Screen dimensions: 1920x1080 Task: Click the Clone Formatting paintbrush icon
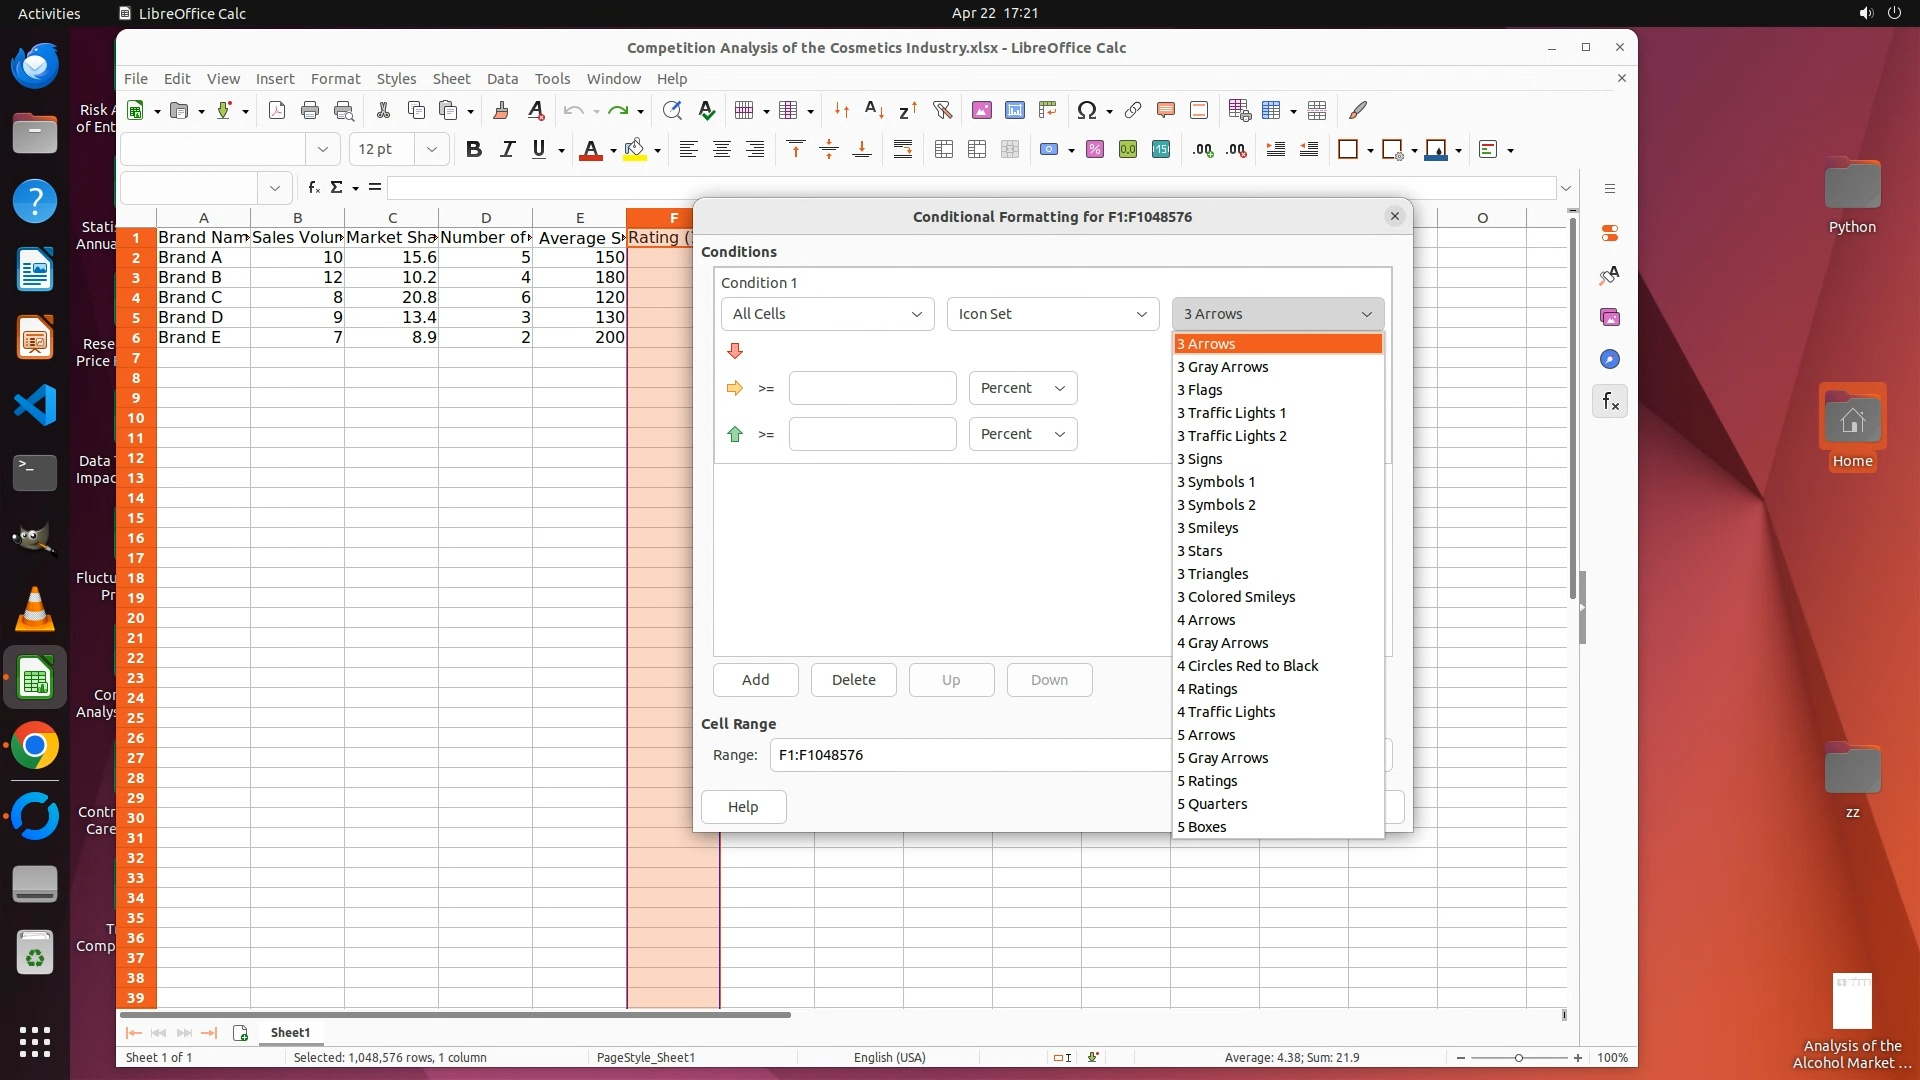tap(501, 111)
